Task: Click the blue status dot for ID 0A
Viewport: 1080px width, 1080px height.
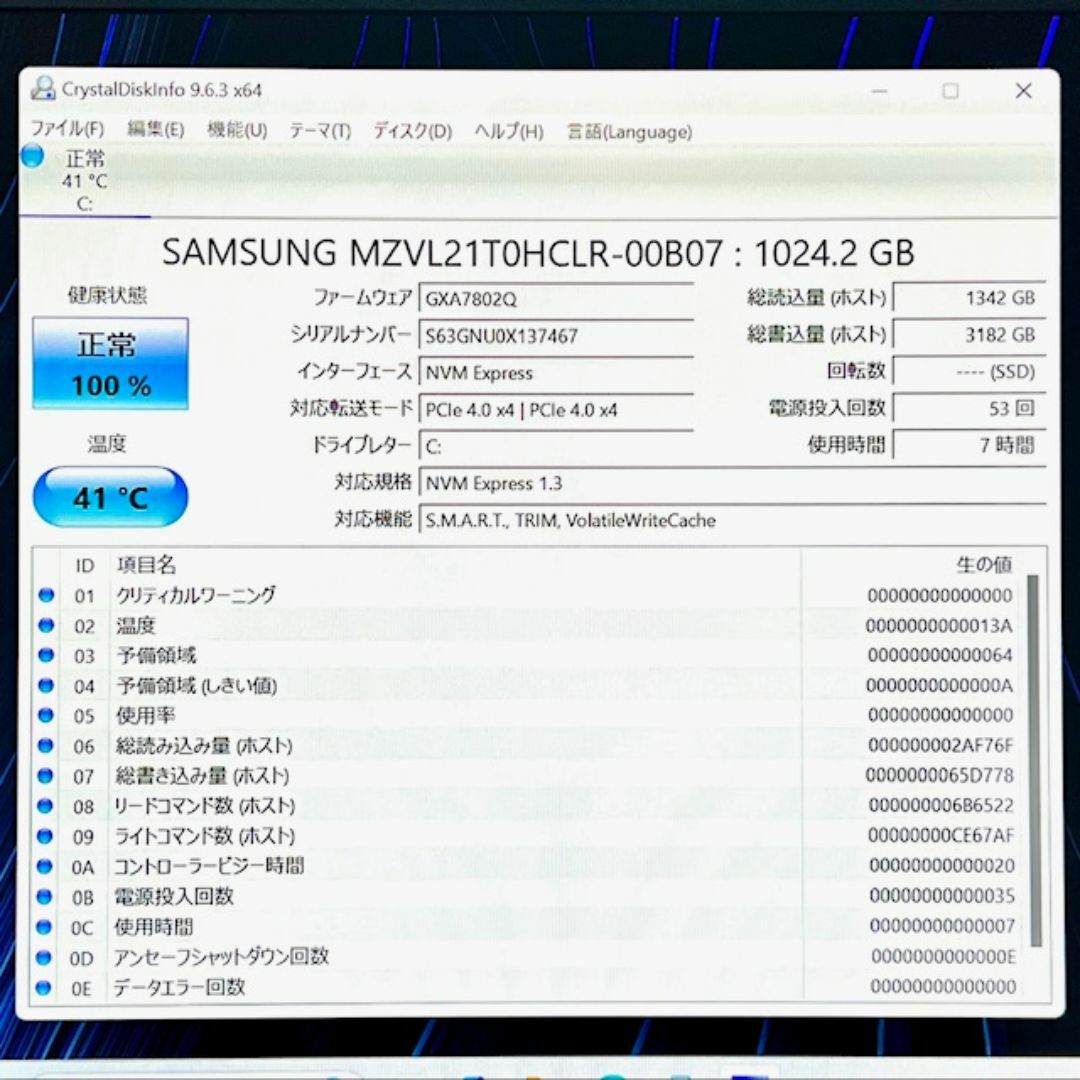Action: 44,866
